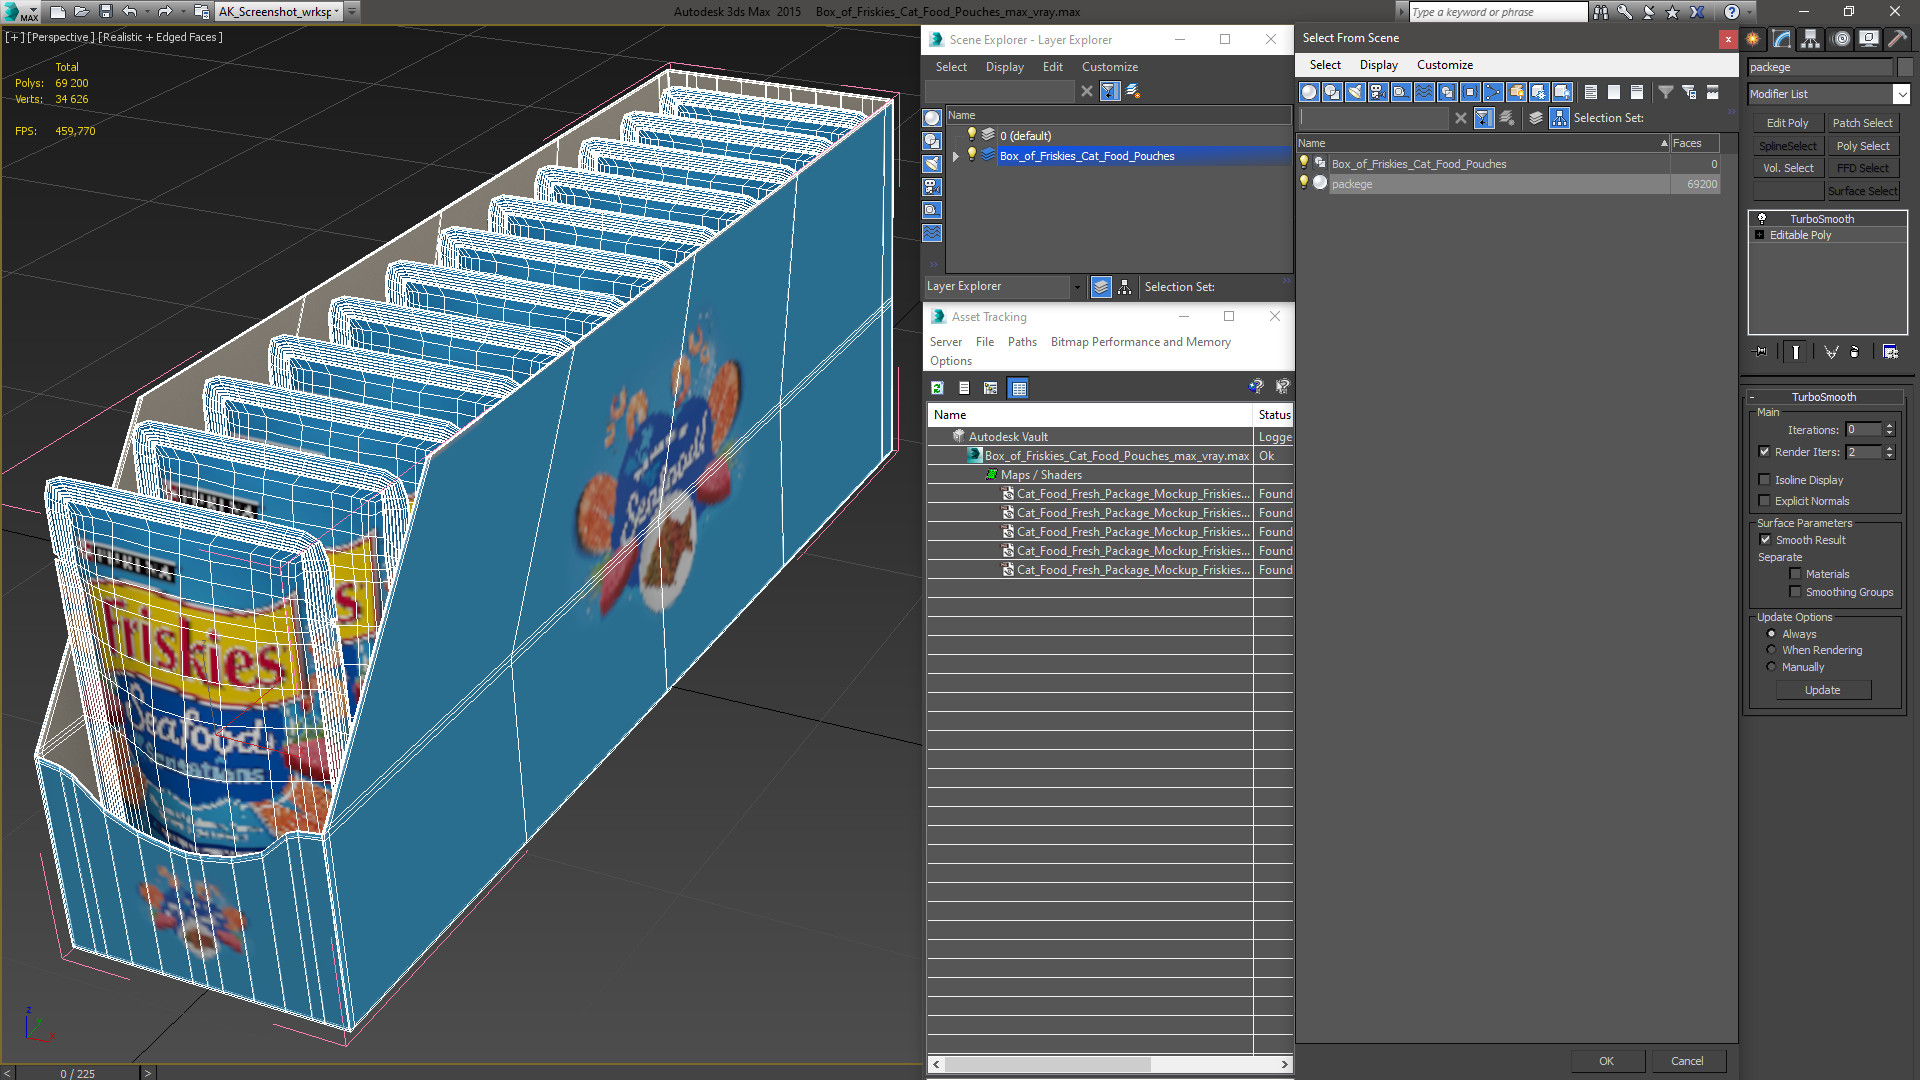Click the Select None icon in Select From Scene
Image resolution: width=1920 pixels, height=1080 pixels.
tap(1614, 92)
